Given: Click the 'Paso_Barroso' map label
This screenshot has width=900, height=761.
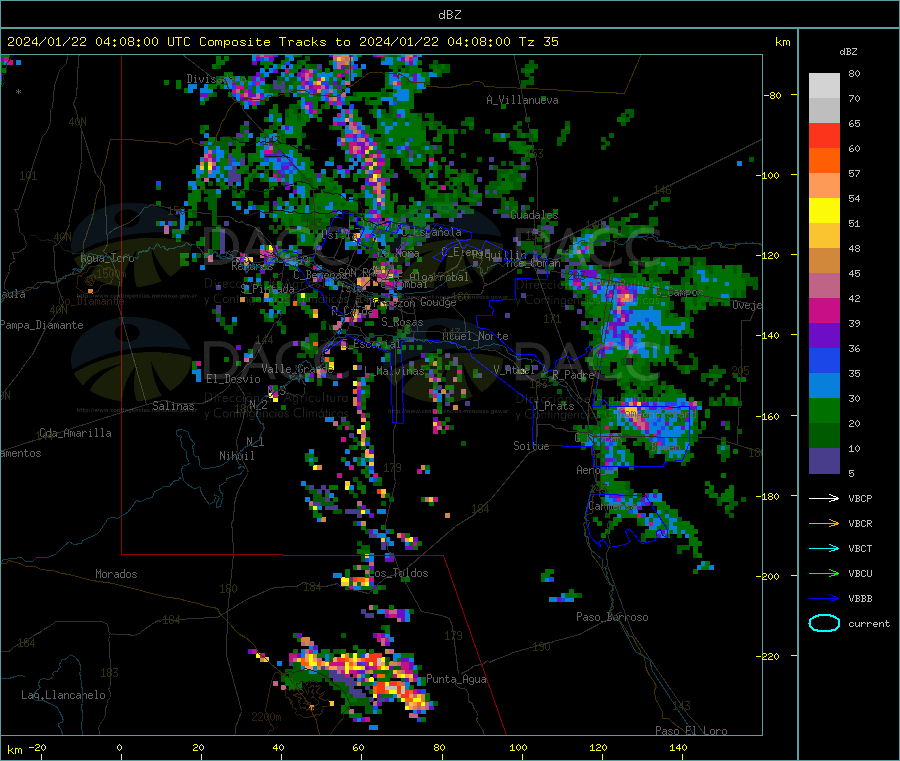Looking at the screenshot, I should (x=612, y=617).
